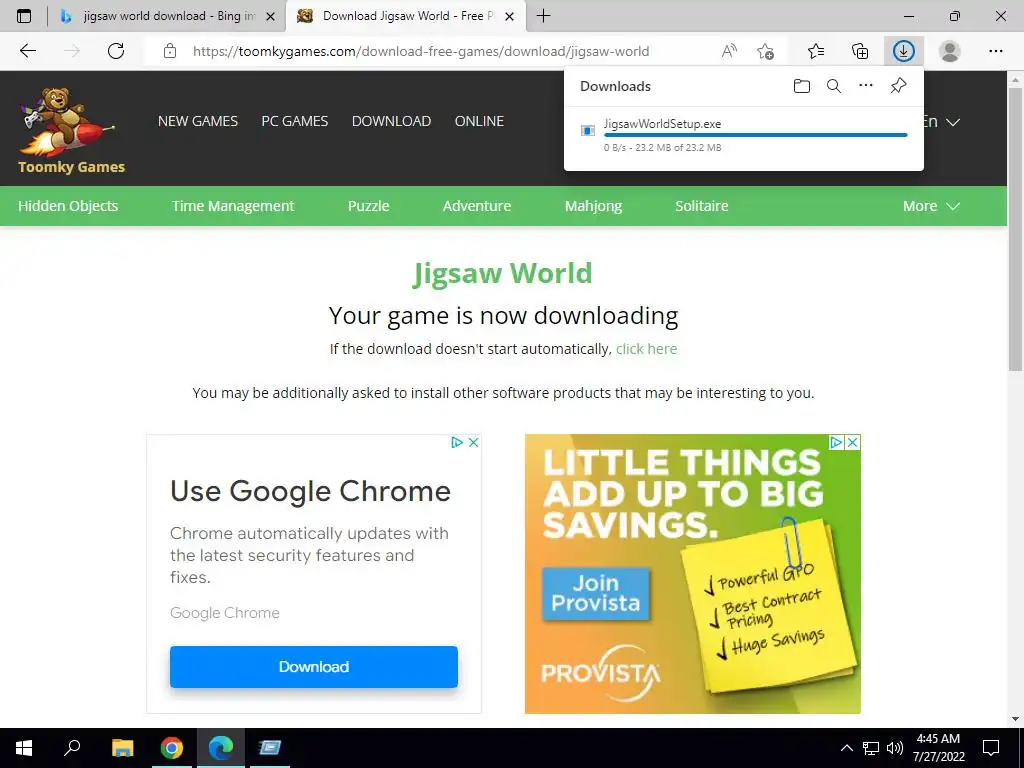
Task: Click AdChoices icon on Chrome ad
Action: (x=457, y=442)
